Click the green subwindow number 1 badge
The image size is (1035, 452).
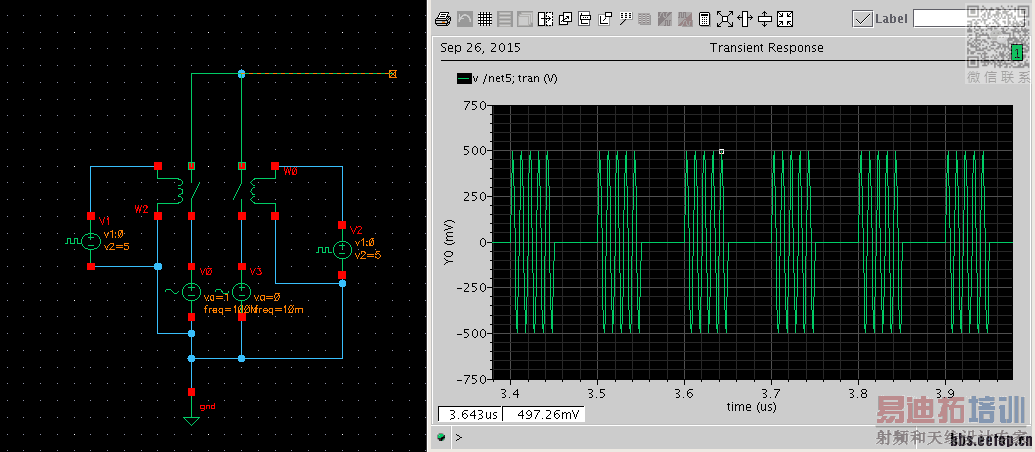pyautogui.click(x=1016, y=51)
